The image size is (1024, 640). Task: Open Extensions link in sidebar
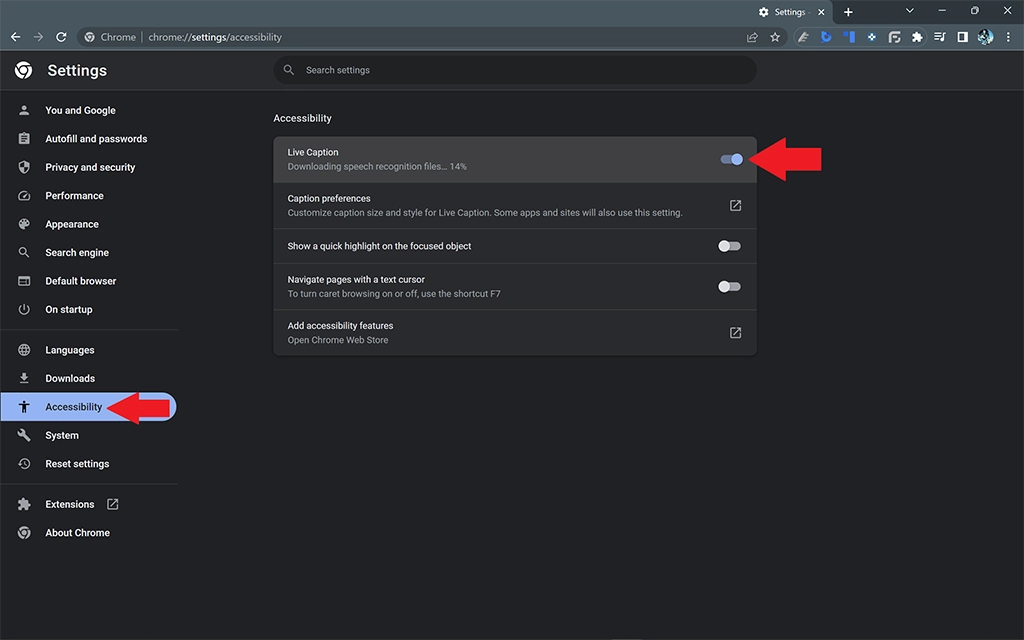tap(70, 505)
